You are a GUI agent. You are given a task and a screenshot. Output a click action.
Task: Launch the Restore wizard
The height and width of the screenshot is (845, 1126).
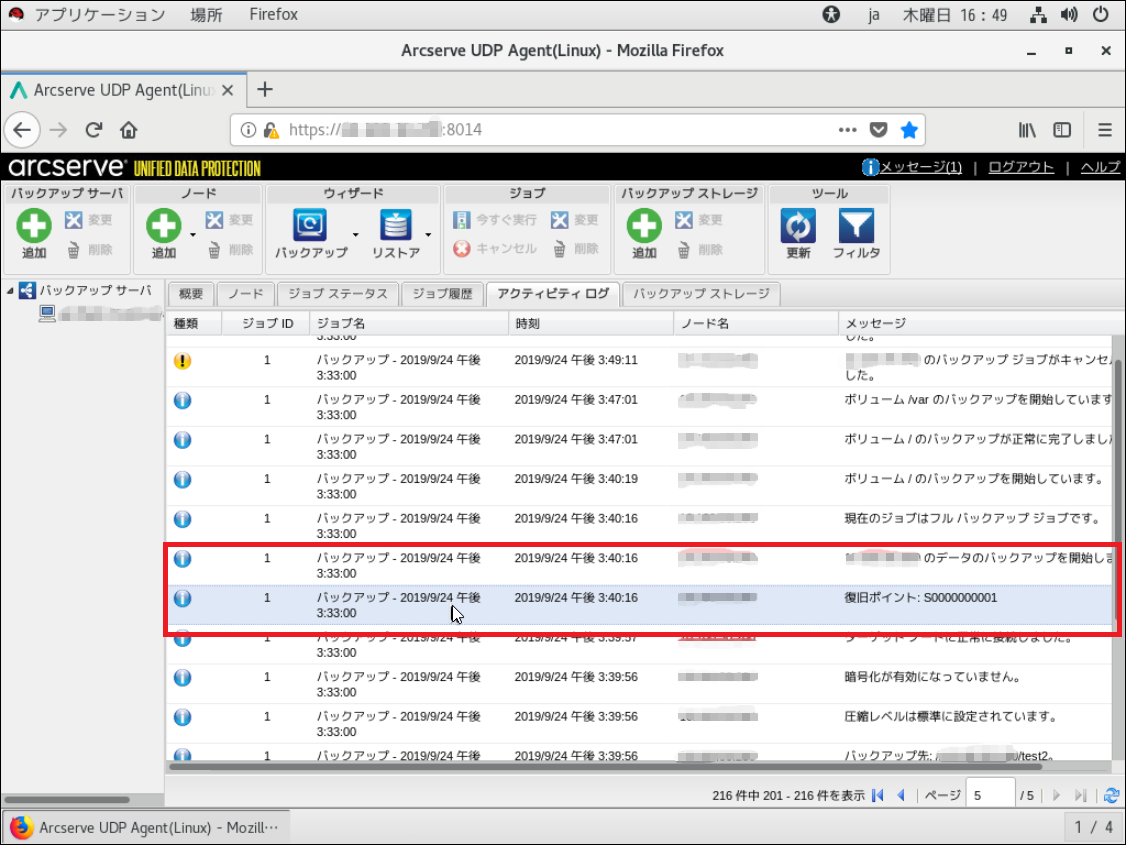(396, 233)
